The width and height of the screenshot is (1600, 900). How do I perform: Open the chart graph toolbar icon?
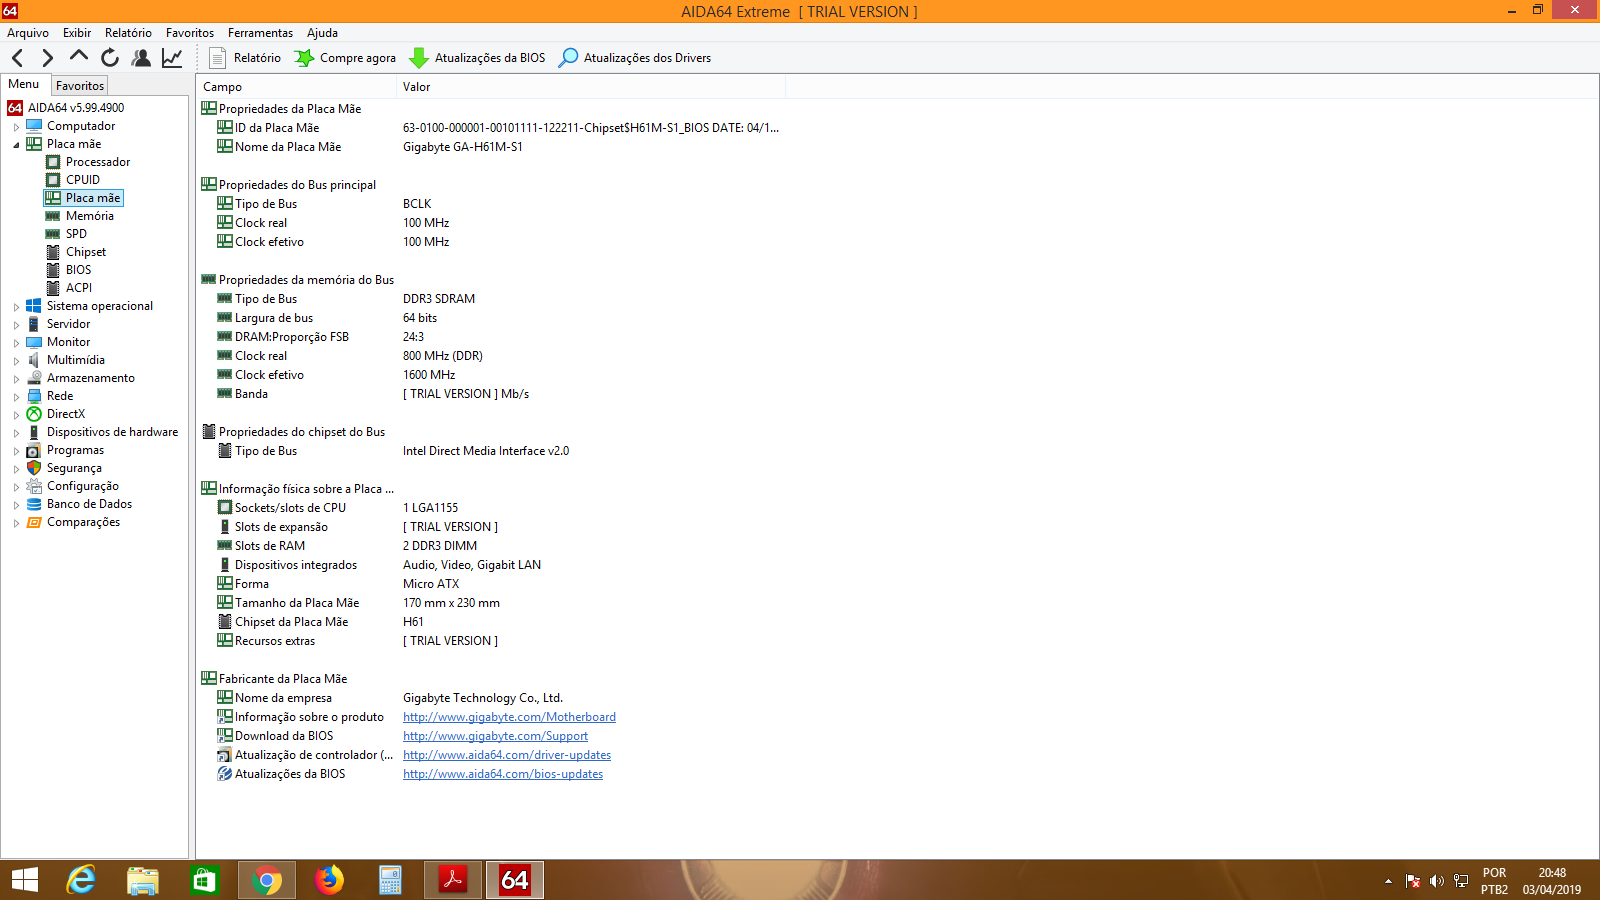(x=172, y=58)
